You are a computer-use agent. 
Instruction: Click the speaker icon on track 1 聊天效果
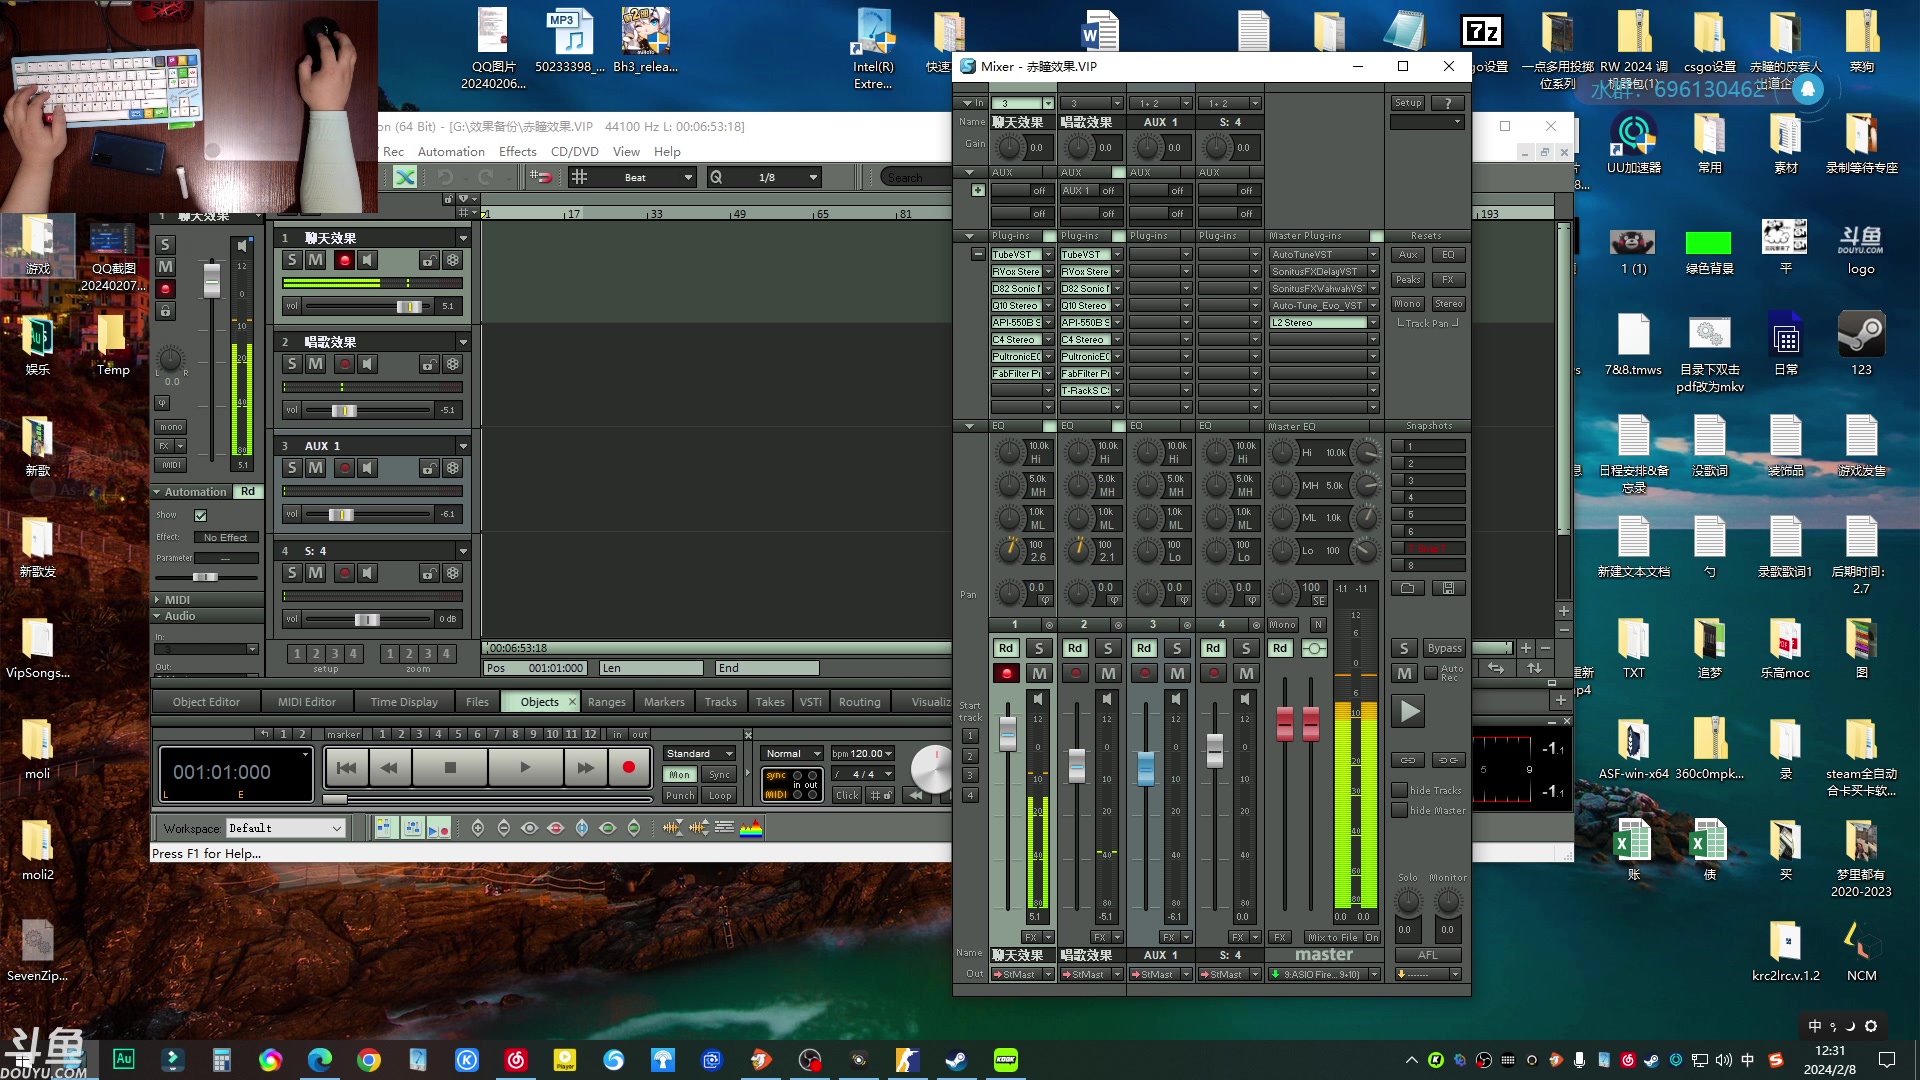coord(368,260)
